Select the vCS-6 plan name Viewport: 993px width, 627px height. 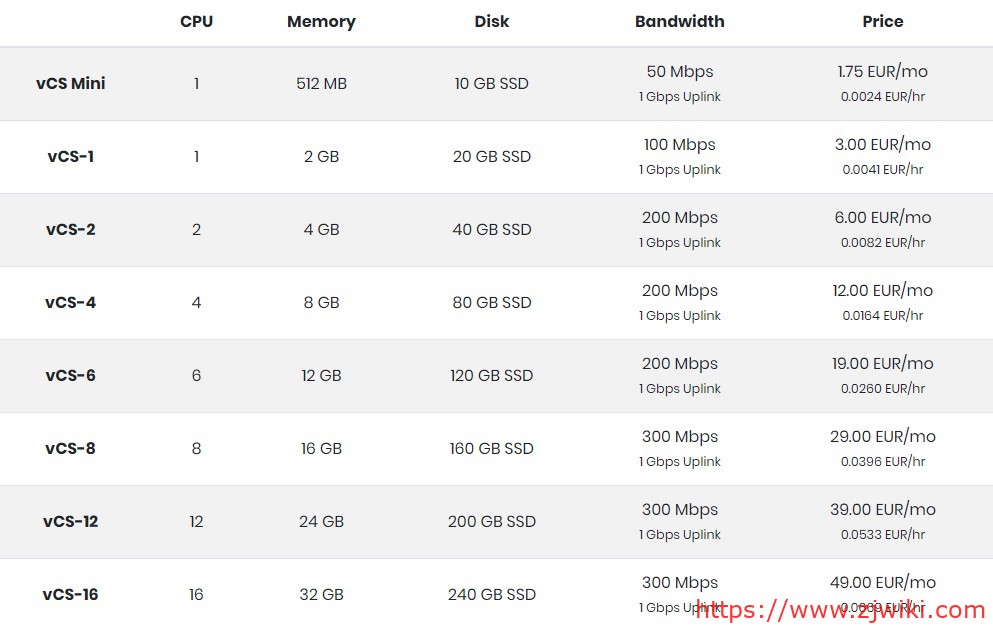tap(70, 376)
